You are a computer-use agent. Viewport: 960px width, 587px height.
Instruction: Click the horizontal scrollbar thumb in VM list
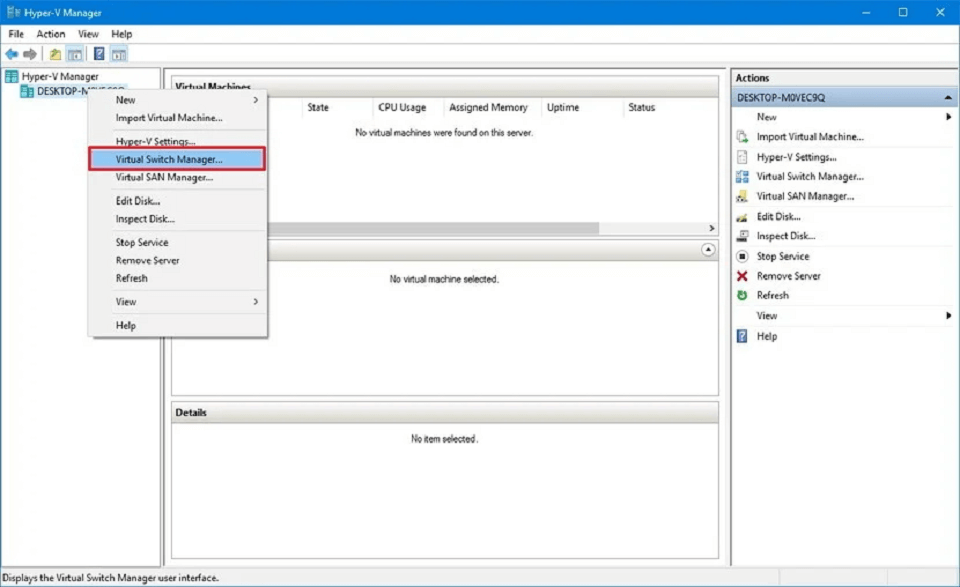(433, 228)
